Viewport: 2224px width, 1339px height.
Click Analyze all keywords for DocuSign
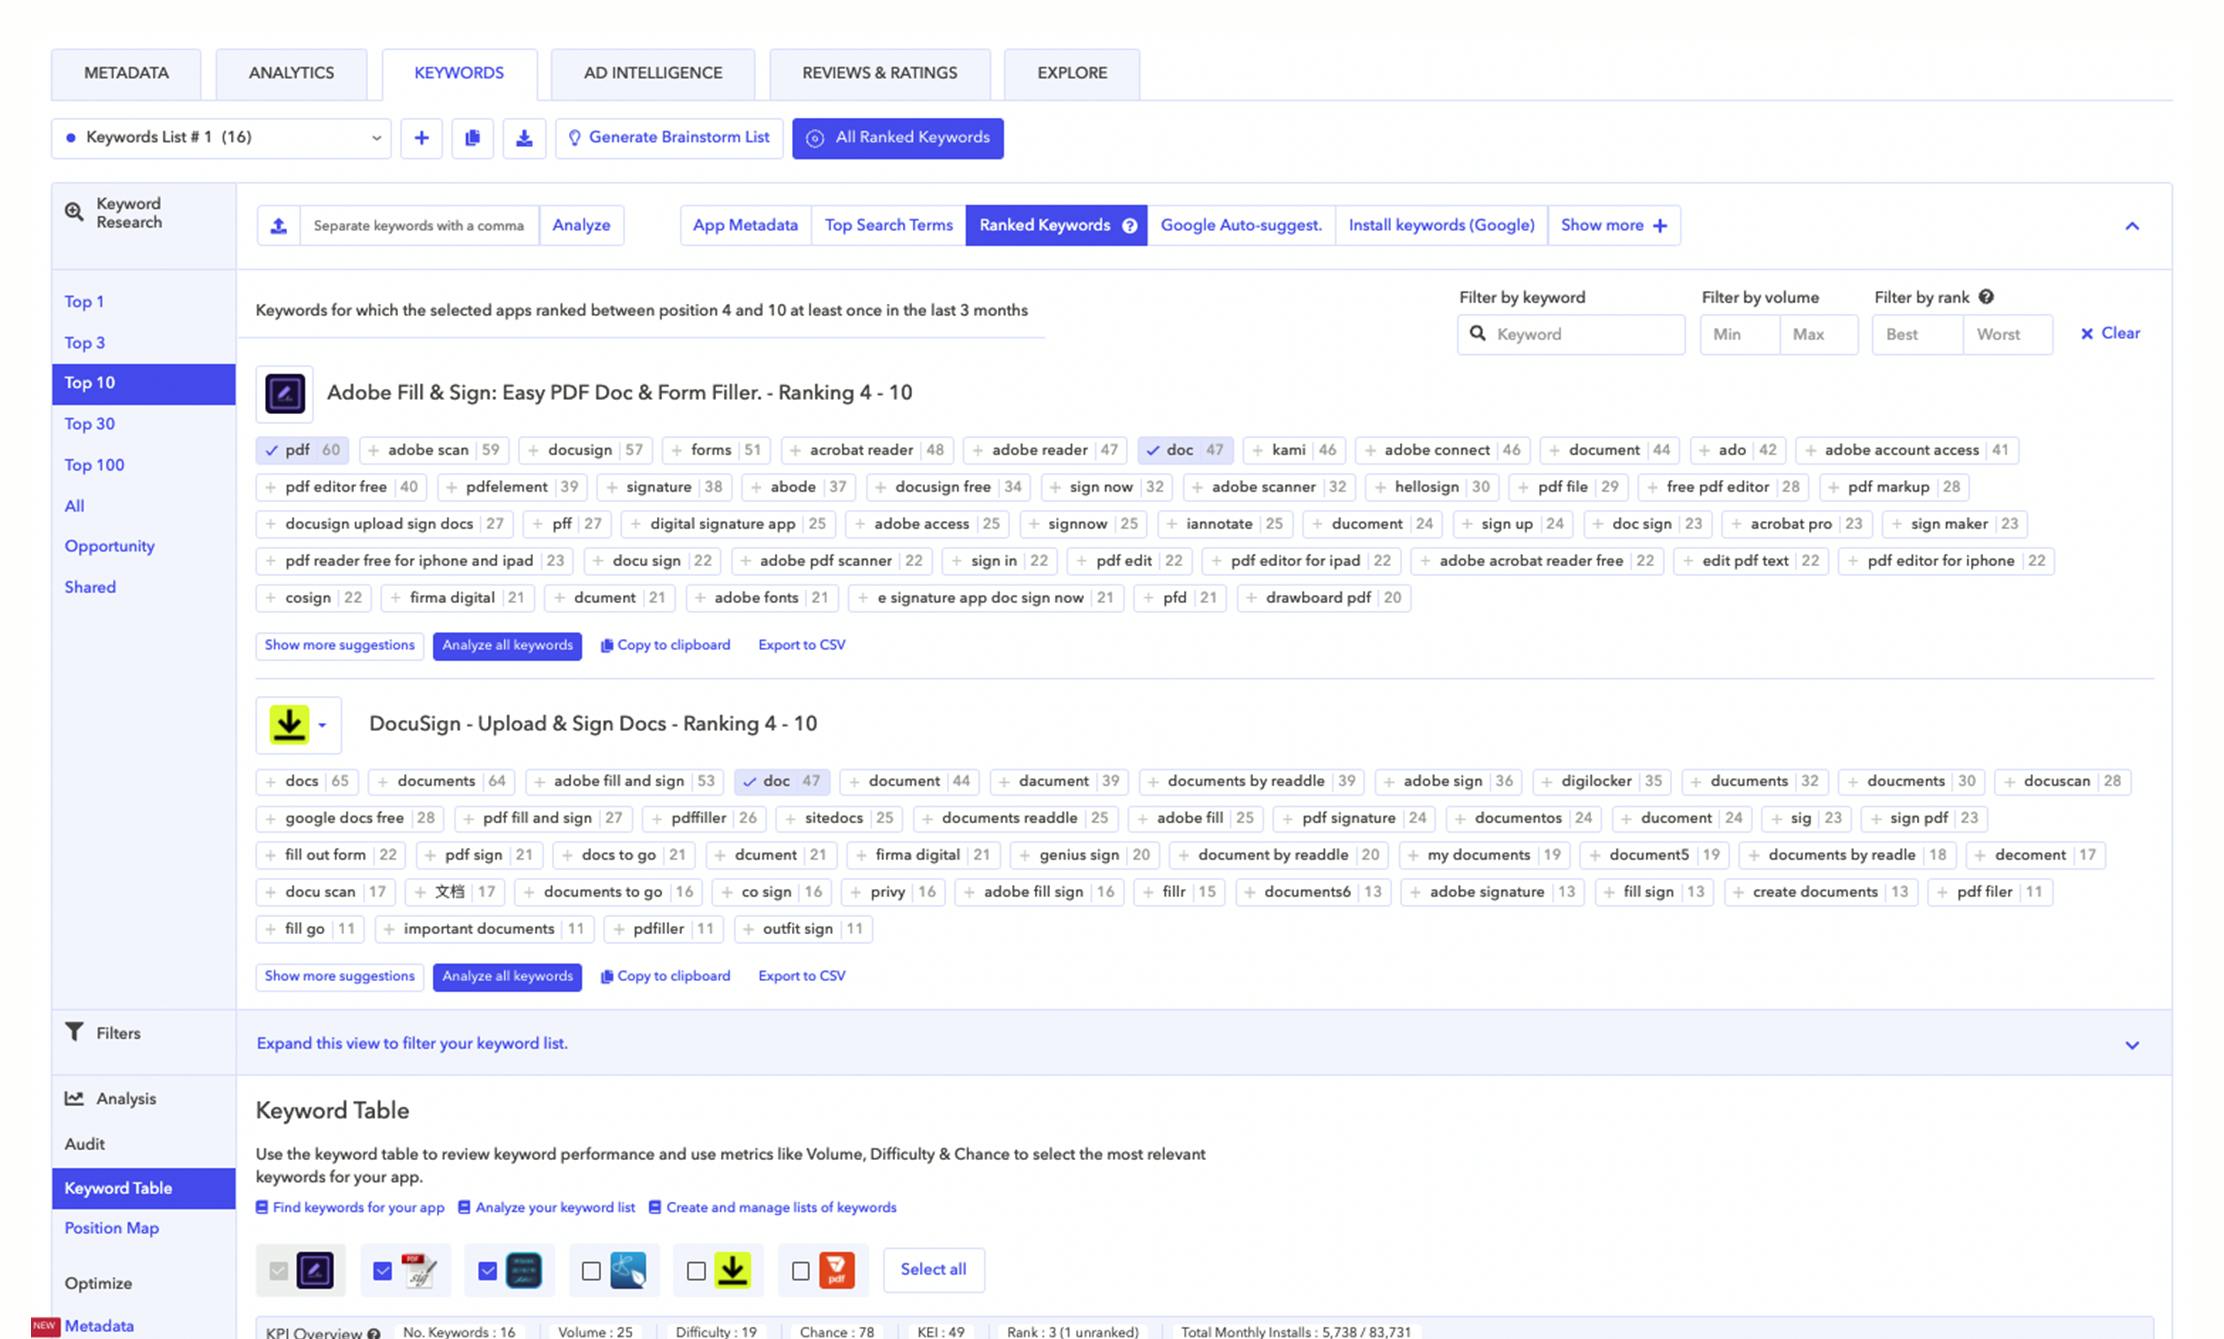pos(507,976)
